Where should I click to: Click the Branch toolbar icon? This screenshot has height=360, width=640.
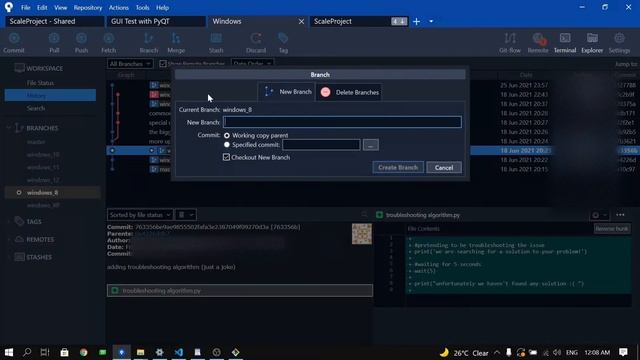(x=149, y=42)
